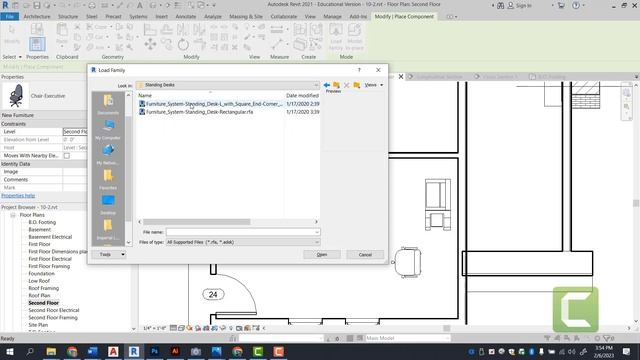Open the Annotate ribbon tab
Viewport: 640px width, 360px height.
[x=186, y=16]
